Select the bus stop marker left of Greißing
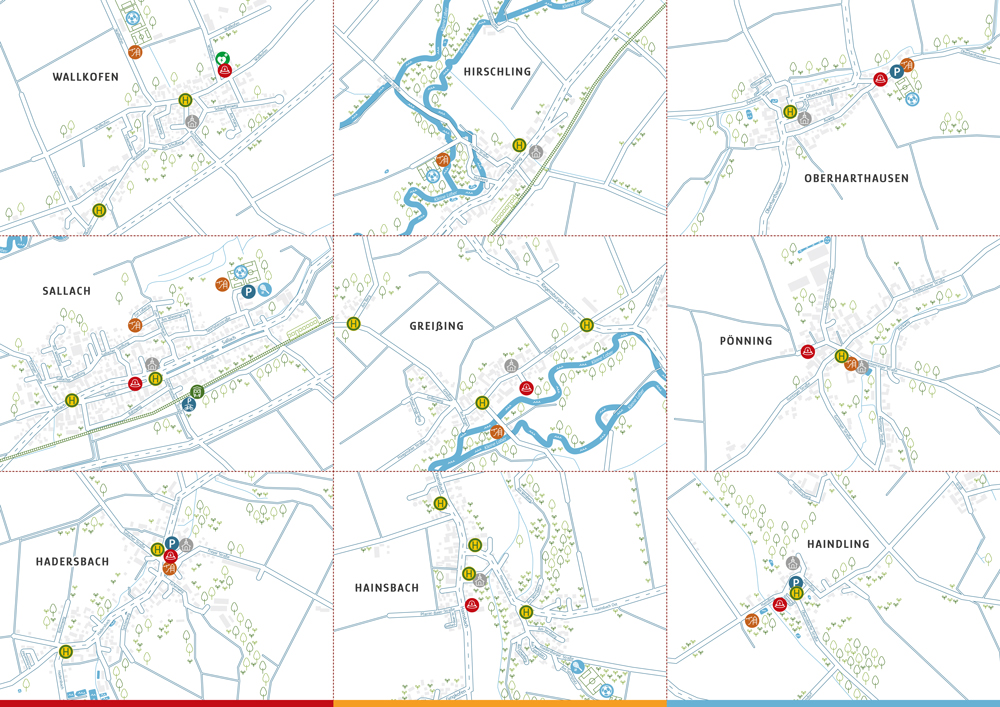 click(x=355, y=325)
